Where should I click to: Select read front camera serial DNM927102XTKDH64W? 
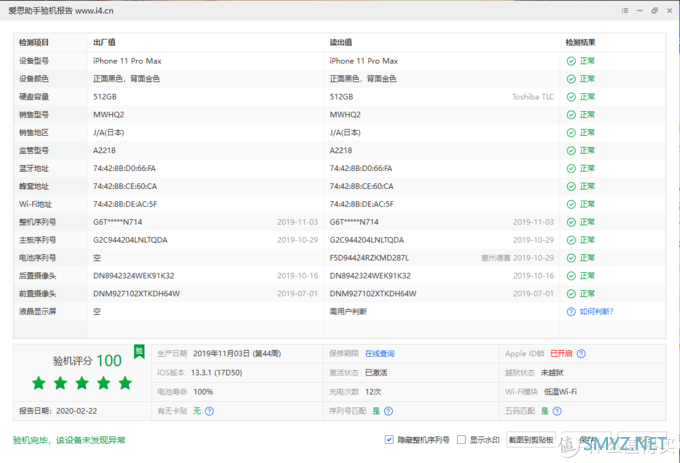pos(373,294)
